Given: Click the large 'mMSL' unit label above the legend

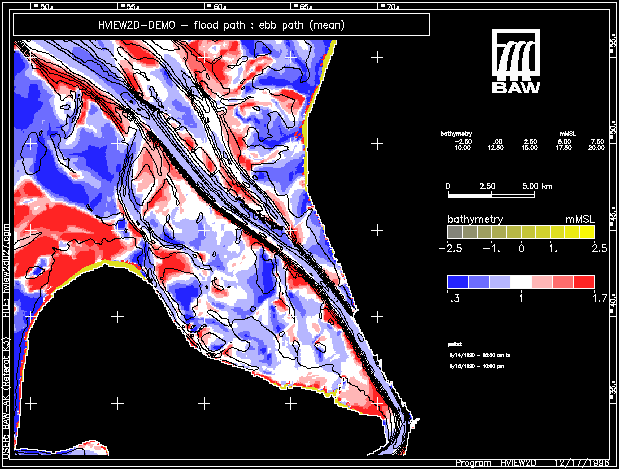Looking at the screenshot, I should point(580,219).
